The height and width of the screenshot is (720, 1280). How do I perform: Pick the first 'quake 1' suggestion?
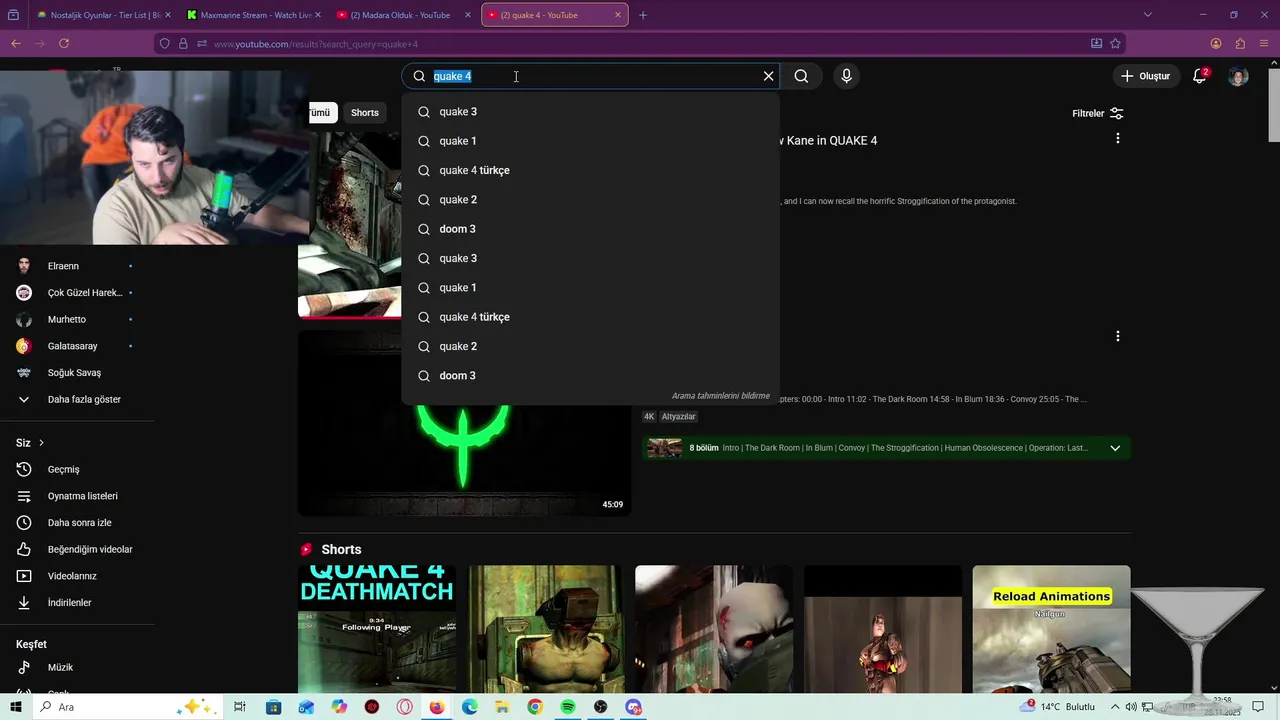pyautogui.click(x=590, y=141)
